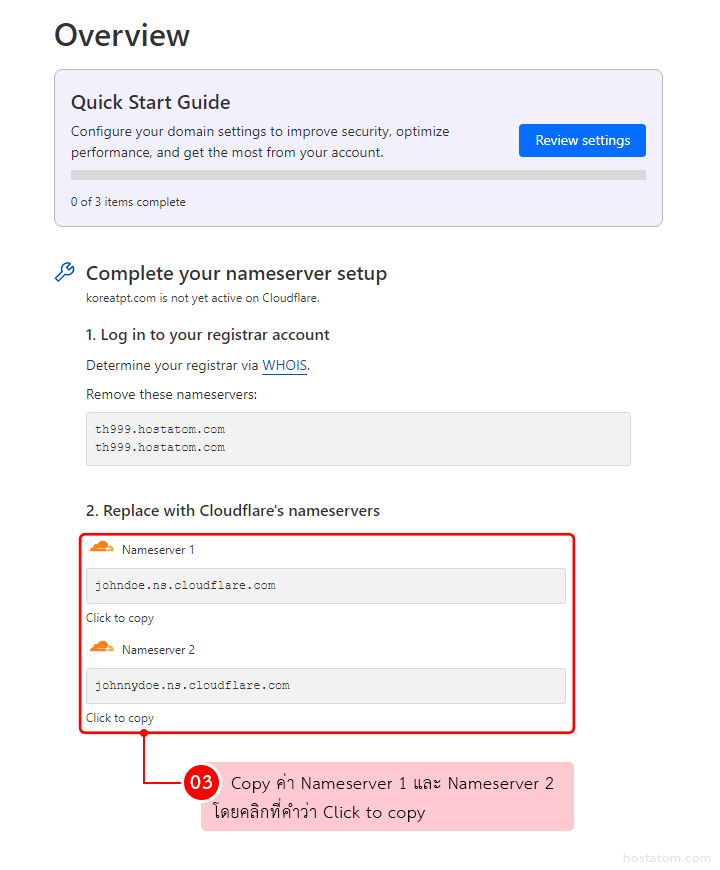720x870 pixels.
Task: Click the Quick Start Guide title
Action: point(151,103)
